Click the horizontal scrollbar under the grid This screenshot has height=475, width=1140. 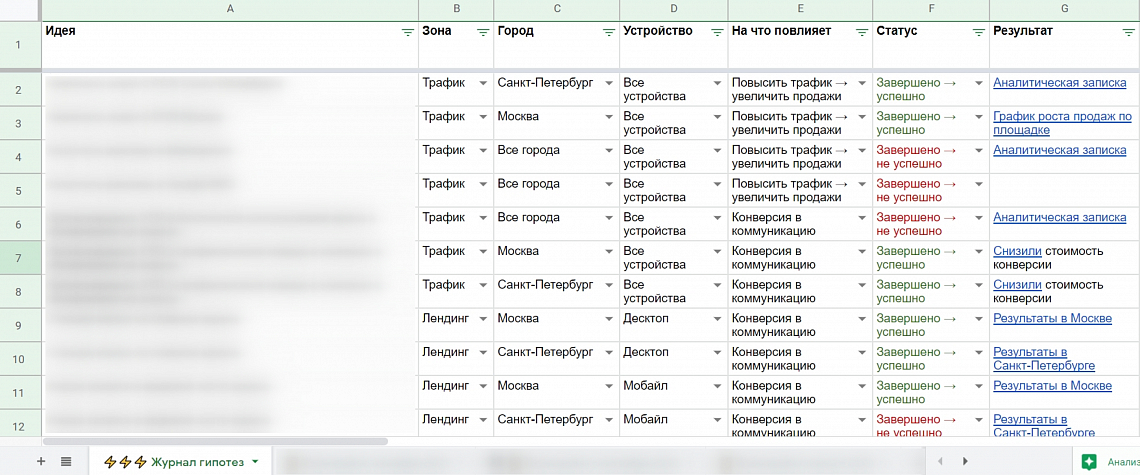(x=215, y=441)
